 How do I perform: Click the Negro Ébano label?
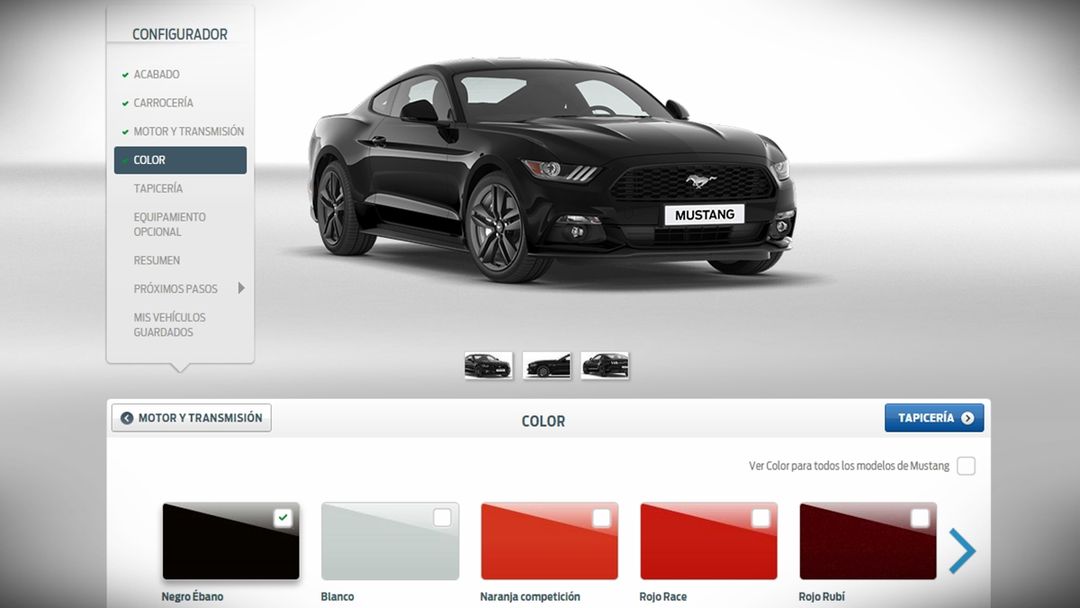point(192,597)
